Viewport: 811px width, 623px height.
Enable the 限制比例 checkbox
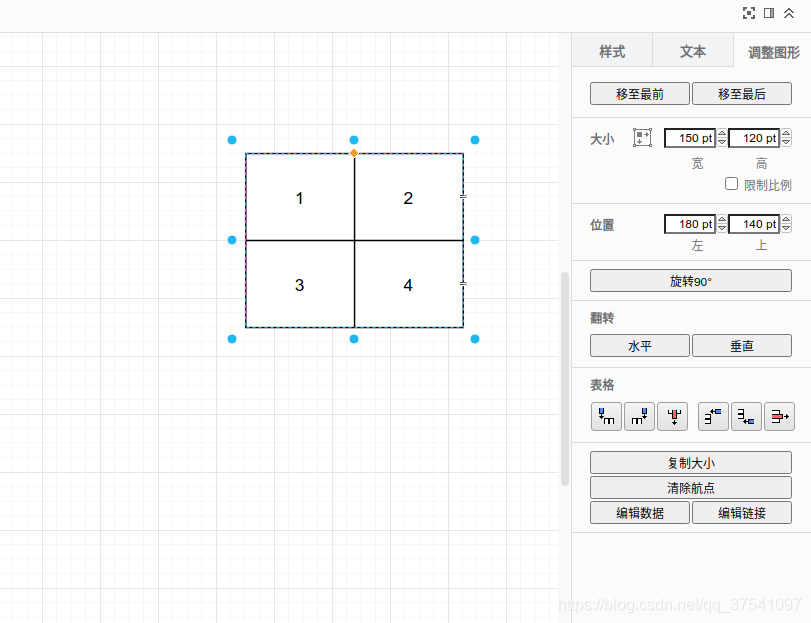coord(731,184)
